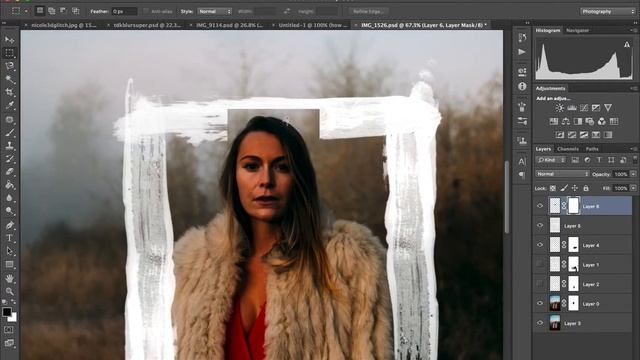This screenshot has height=360, width=640.
Task: Click the Refine Edge button
Action: [x=369, y=11]
